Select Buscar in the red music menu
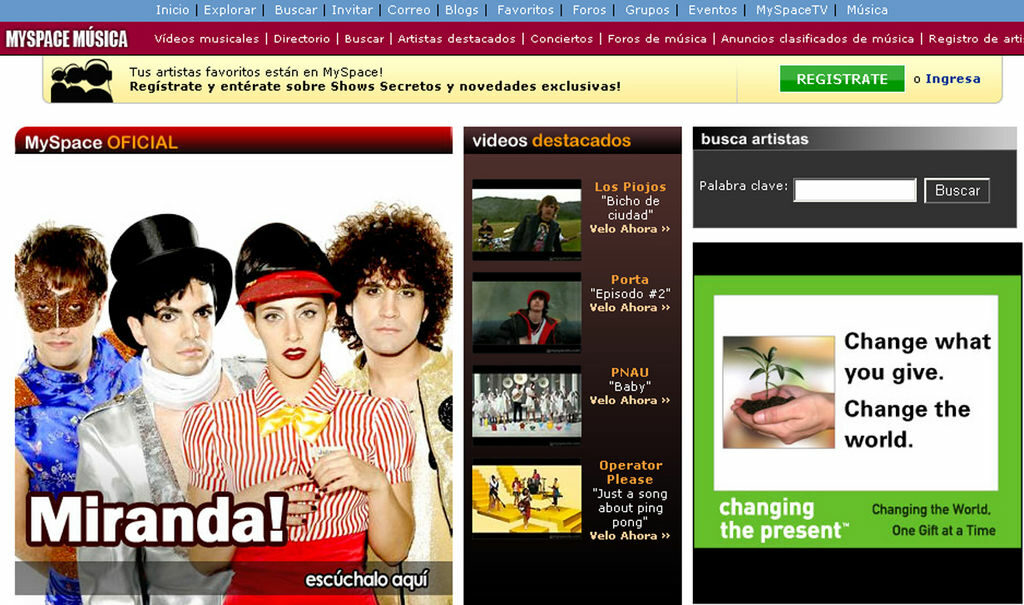The height and width of the screenshot is (605, 1024). (364, 39)
